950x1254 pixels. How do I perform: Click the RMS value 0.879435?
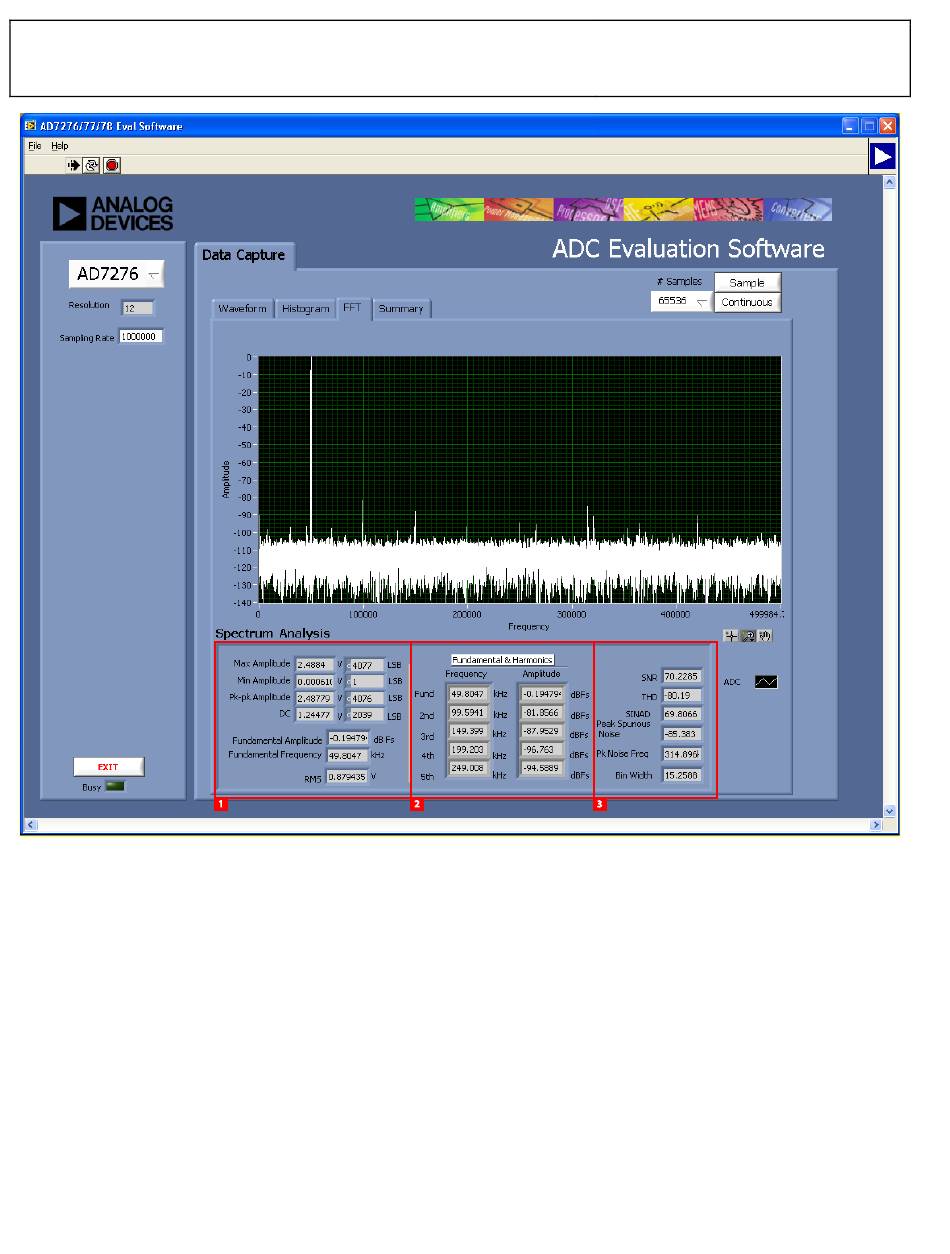pyautogui.click(x=347, y=776)
